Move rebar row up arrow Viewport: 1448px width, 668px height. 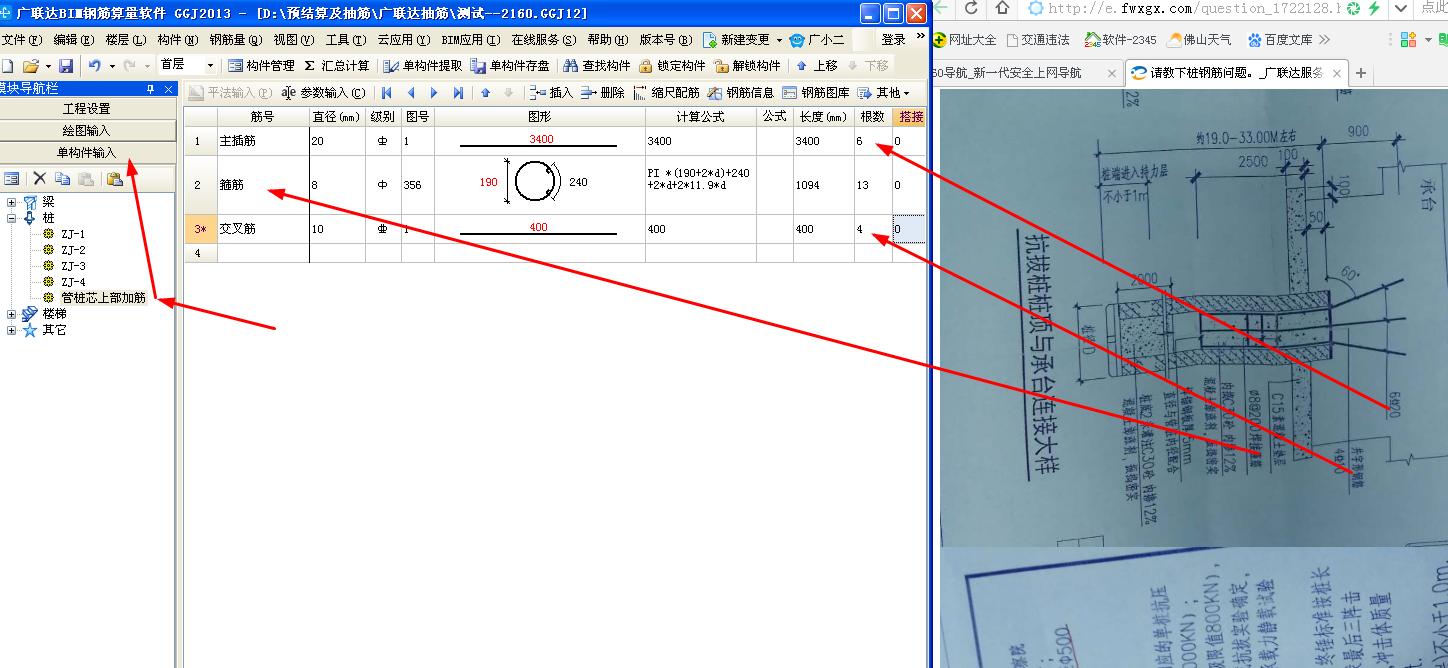pyautogui.click(x=486, y=93)
